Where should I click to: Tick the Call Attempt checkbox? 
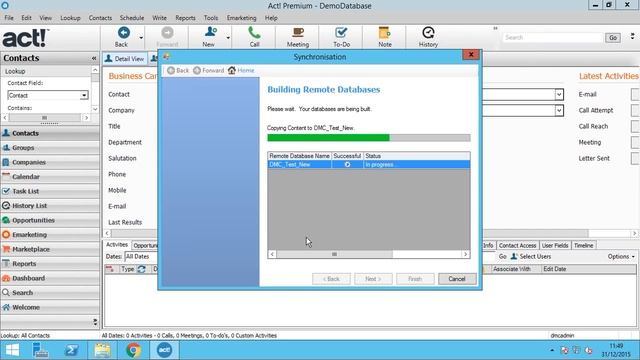click(635, 110)
